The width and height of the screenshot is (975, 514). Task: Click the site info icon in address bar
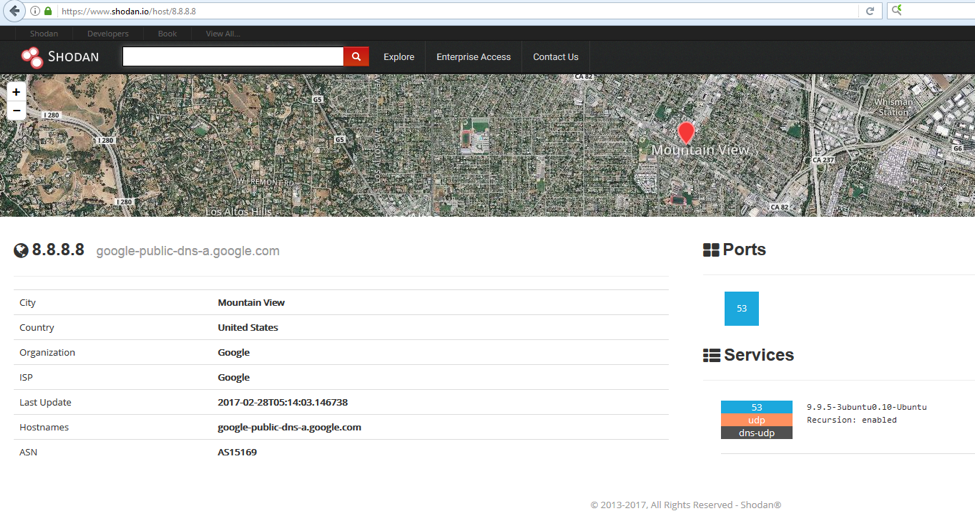tap(35, 11)
